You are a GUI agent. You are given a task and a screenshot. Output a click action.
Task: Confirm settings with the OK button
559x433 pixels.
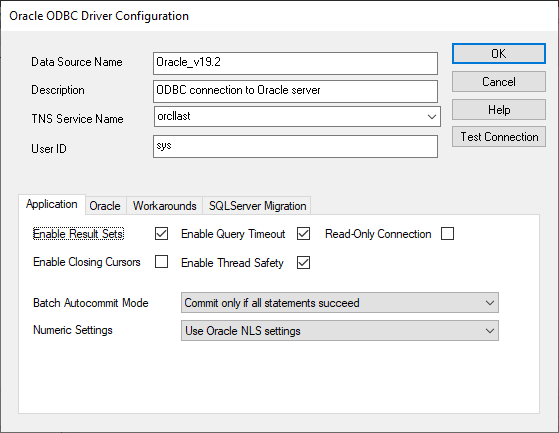tap(498, 54)
